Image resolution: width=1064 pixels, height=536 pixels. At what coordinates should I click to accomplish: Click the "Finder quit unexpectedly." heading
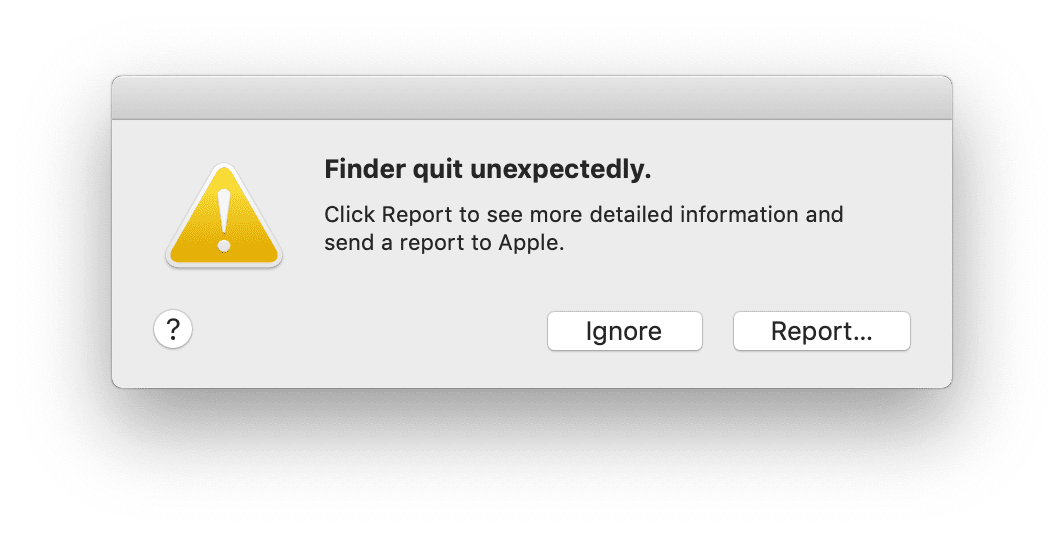pyautogui.click(x=487, y=171)
